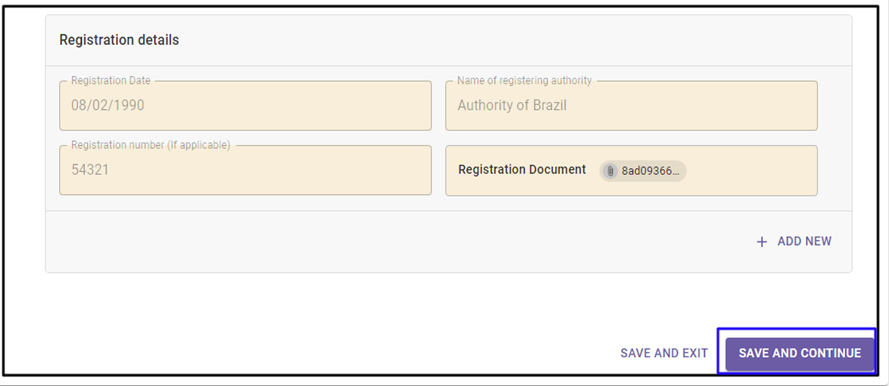Click the Registration Document upload box
The width and height of the screenshot is (889, 386).
(632, 171)
